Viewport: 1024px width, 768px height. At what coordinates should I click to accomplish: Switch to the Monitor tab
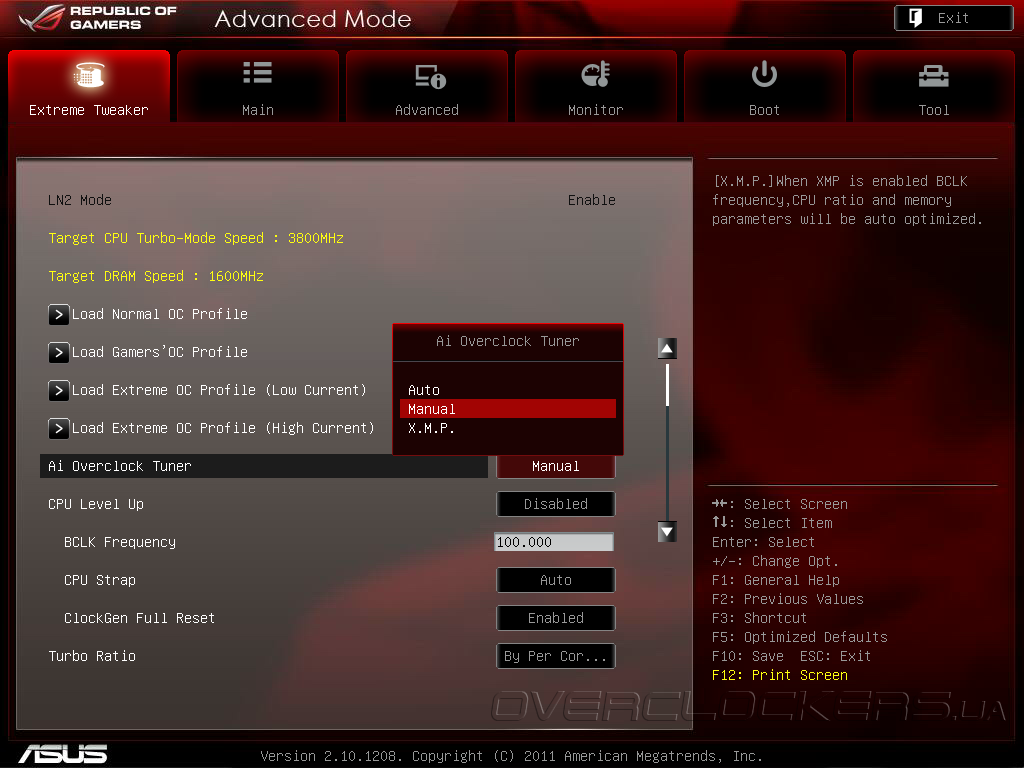click(596, 86)
